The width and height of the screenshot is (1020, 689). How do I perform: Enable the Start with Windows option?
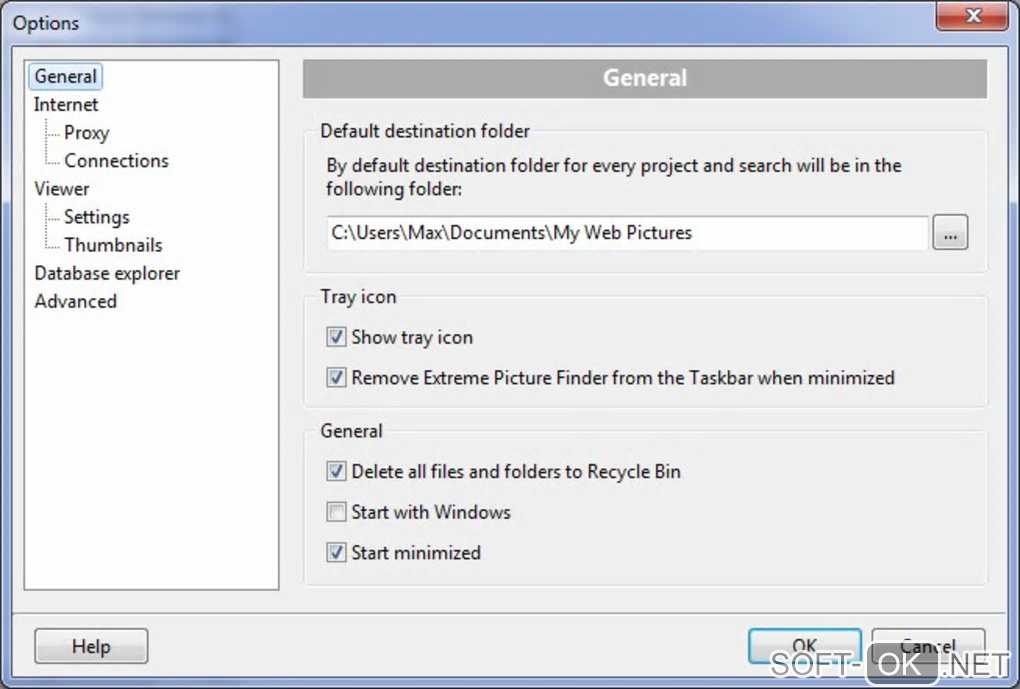tap(337, 513)
